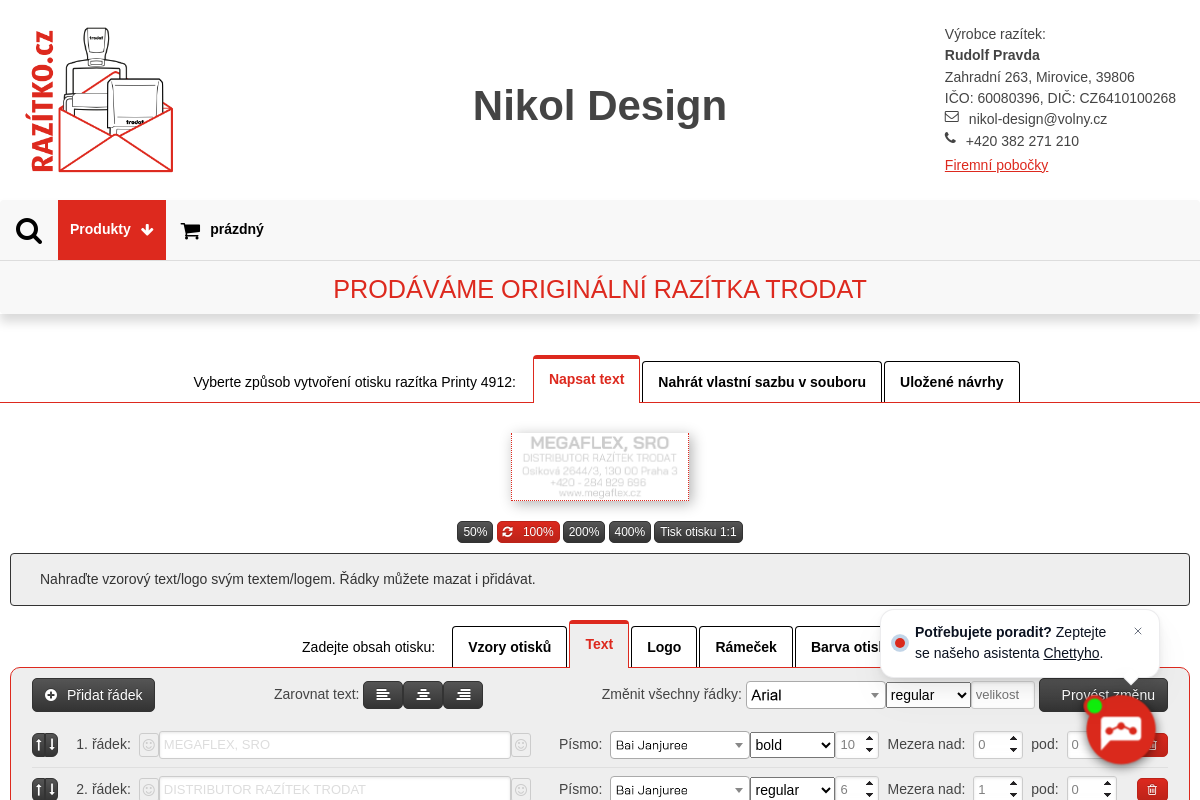
Task: Click the nikol-design@volny.cz email
Action: (1037, 119)
